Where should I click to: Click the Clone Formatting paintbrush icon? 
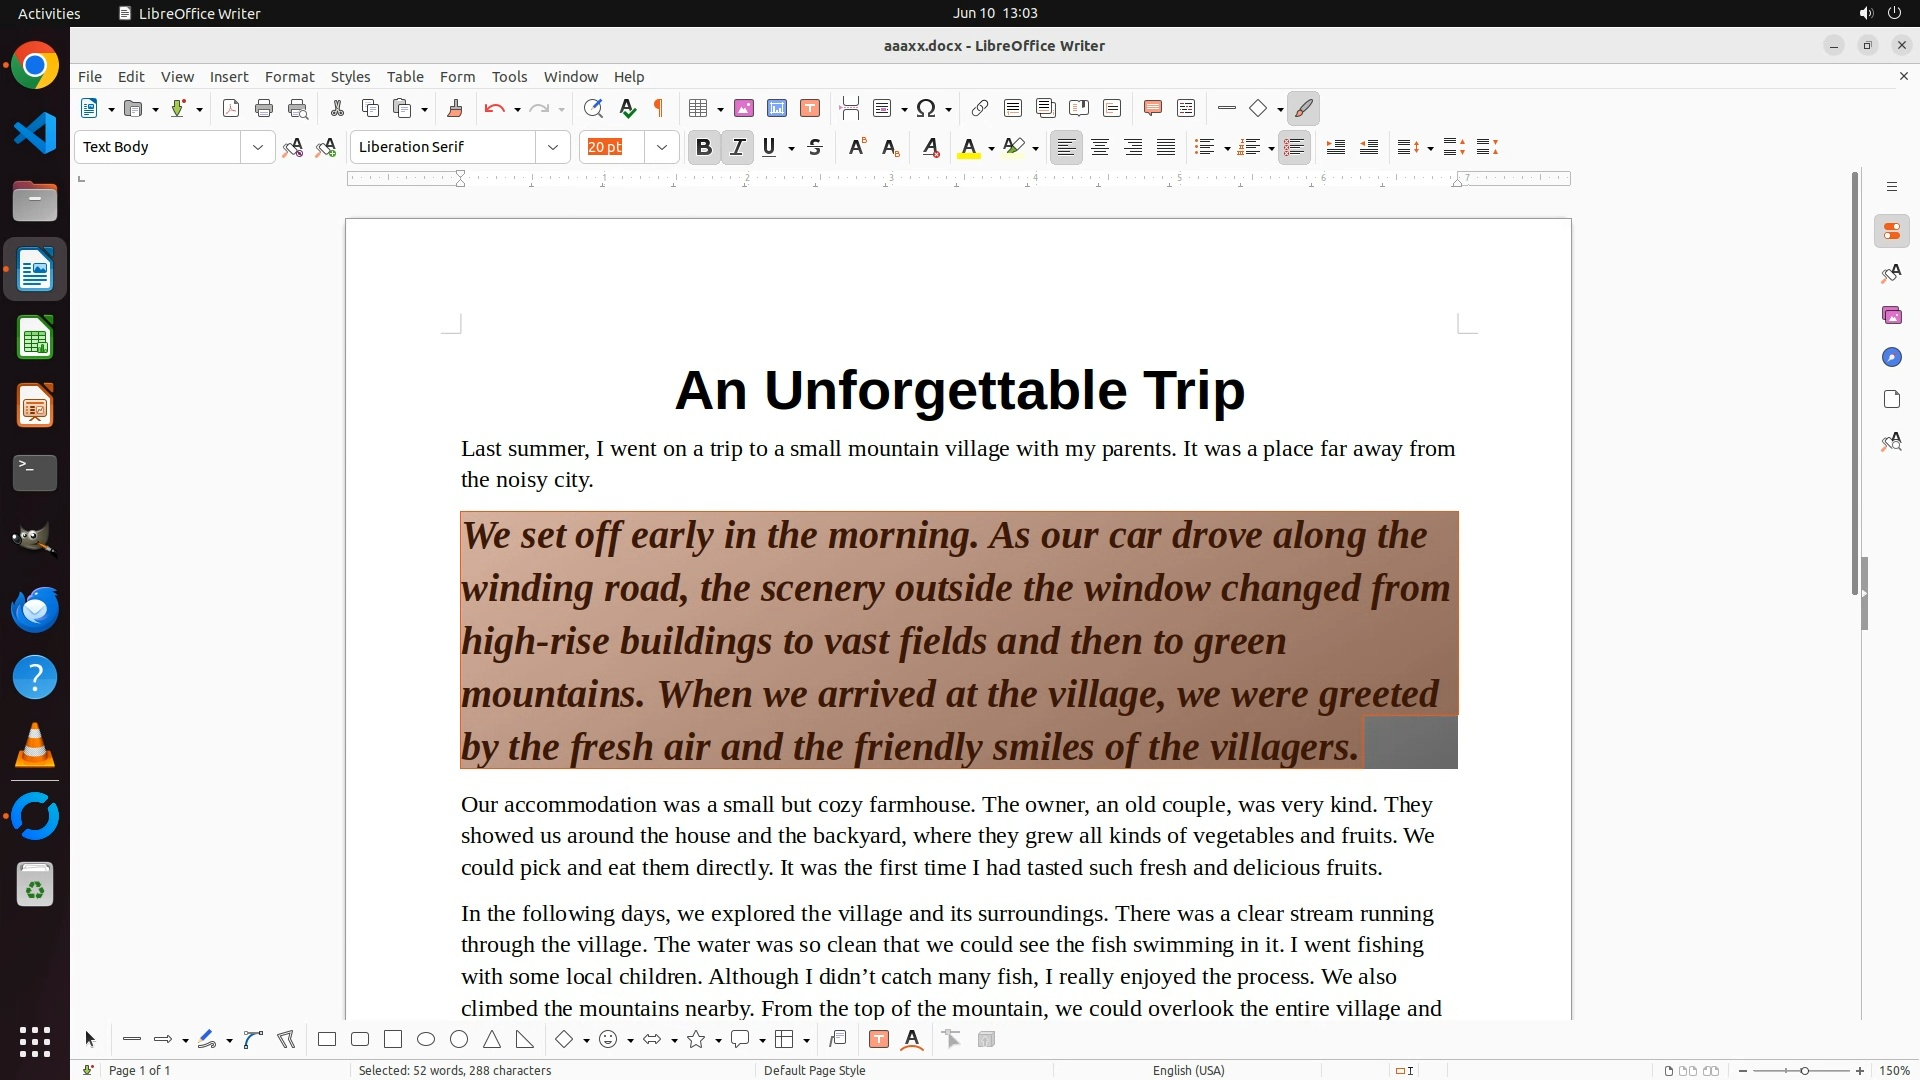click(x=455, y=108)
